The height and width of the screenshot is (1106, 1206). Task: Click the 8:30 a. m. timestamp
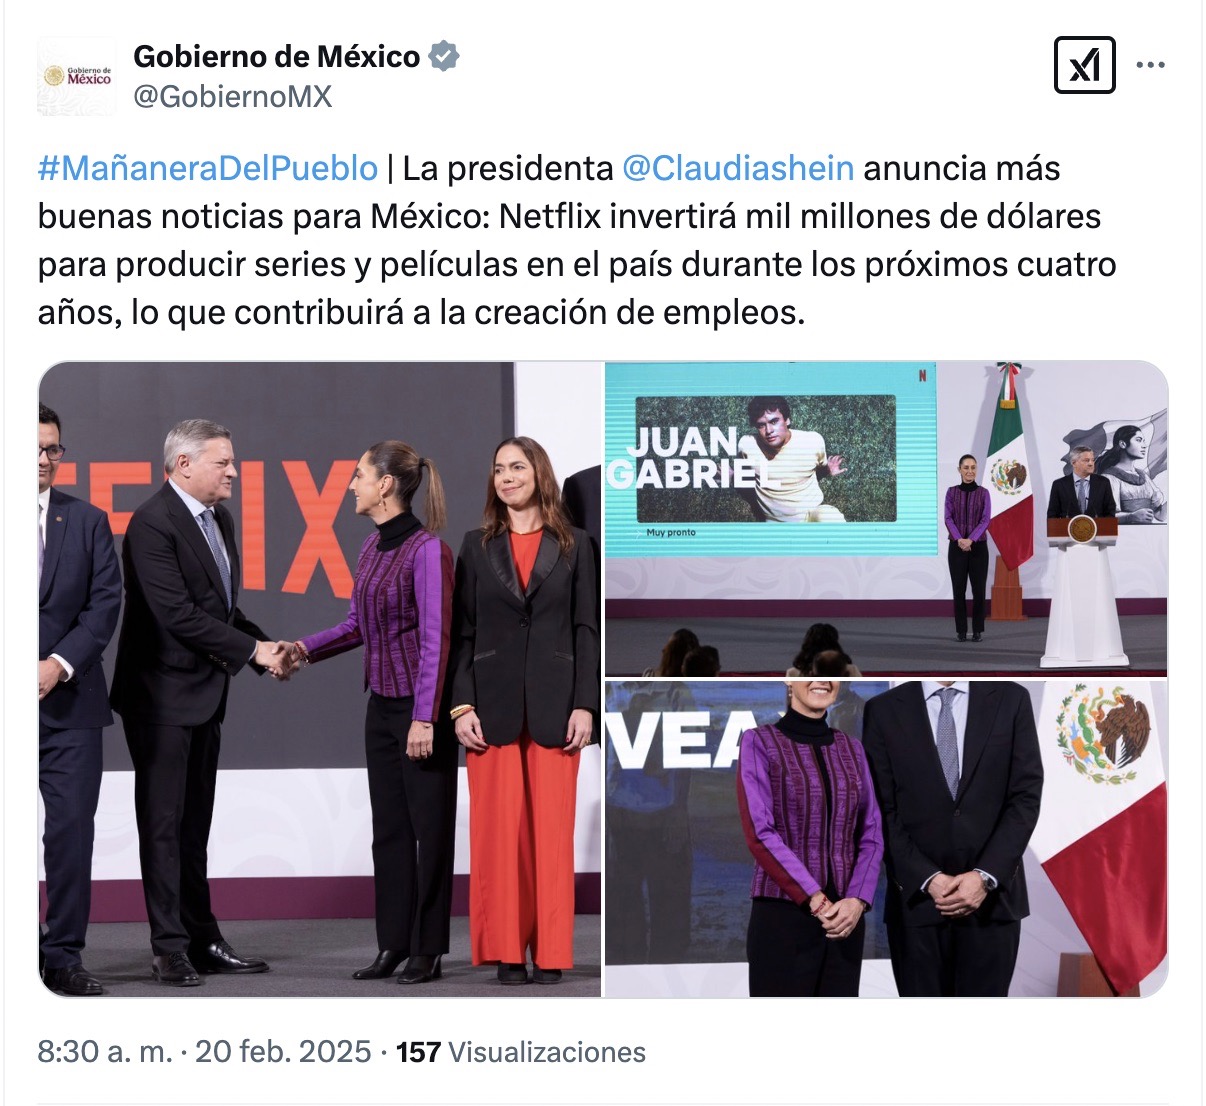point(105,1052)
